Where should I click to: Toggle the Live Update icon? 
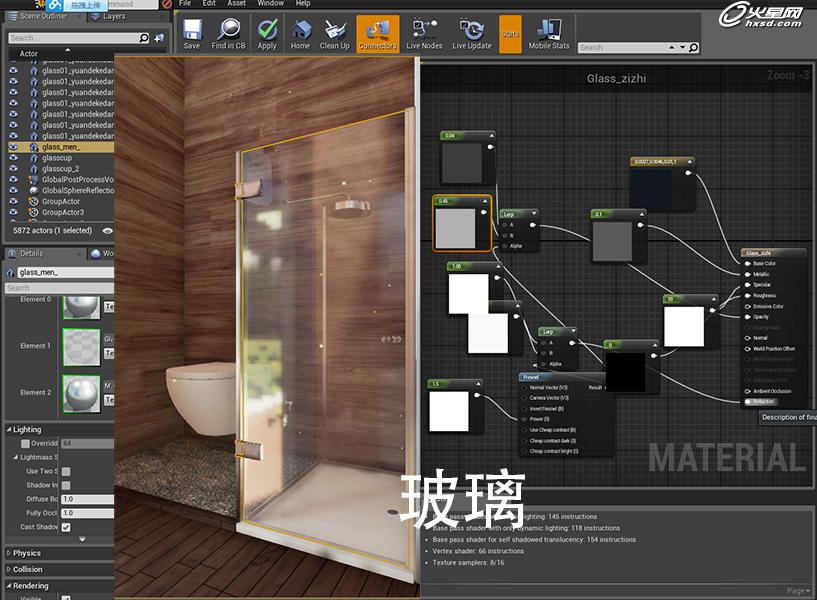click(471, 33)
